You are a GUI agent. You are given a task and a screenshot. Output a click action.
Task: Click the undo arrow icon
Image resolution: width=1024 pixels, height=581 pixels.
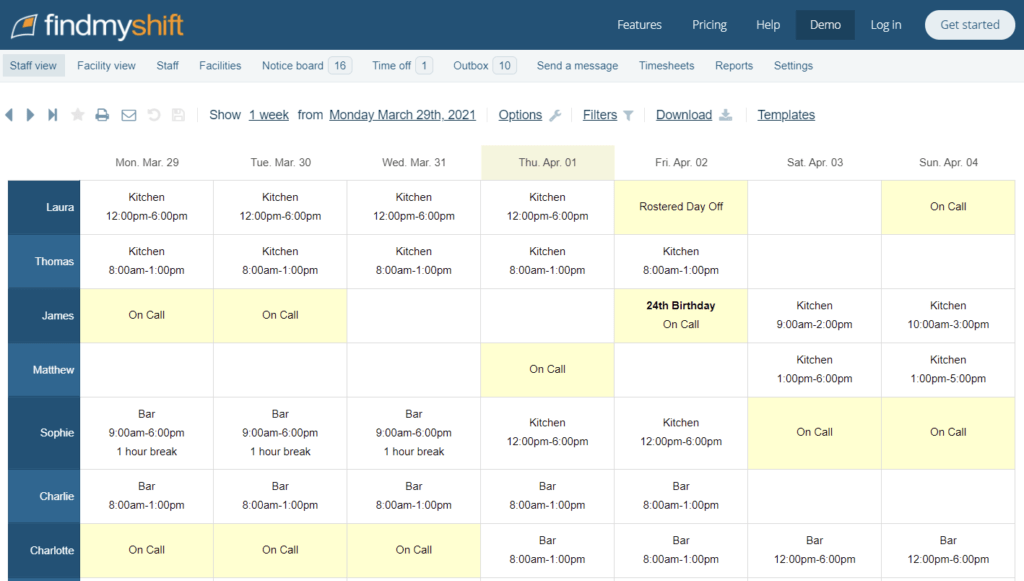point(153,115)
